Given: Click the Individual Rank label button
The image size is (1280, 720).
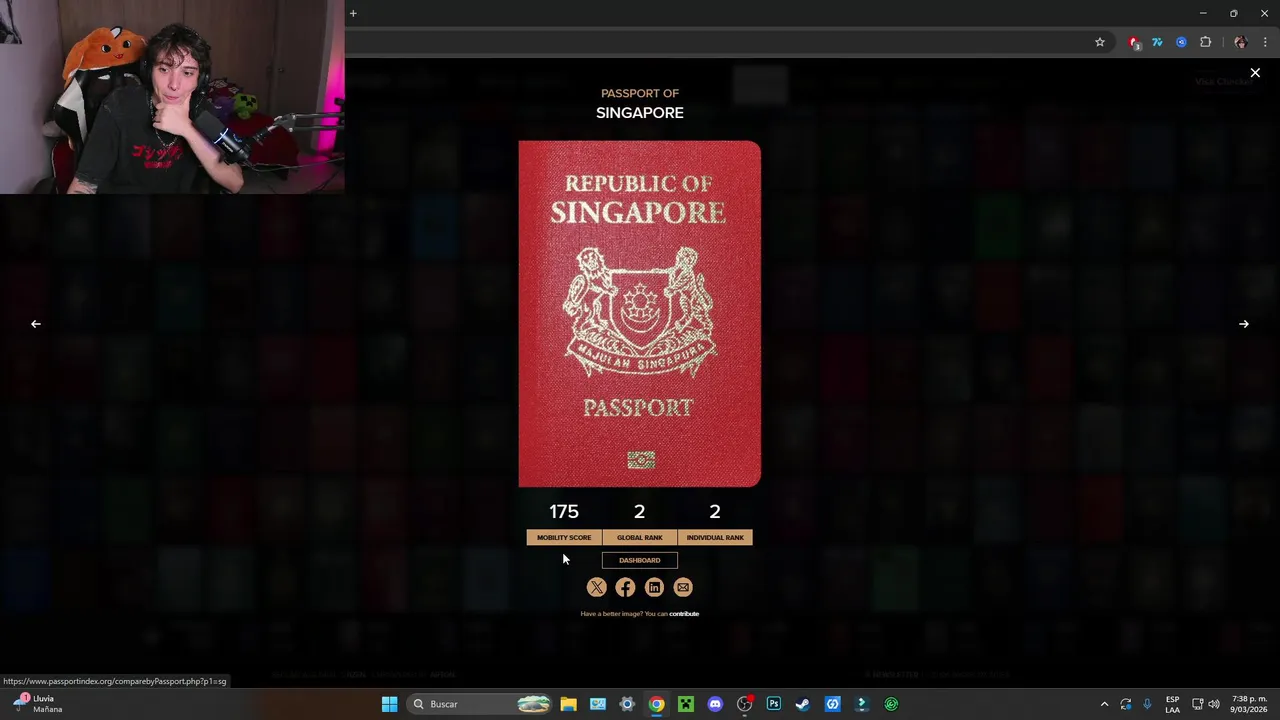Looking at the screenshot, I should [715, 538].
